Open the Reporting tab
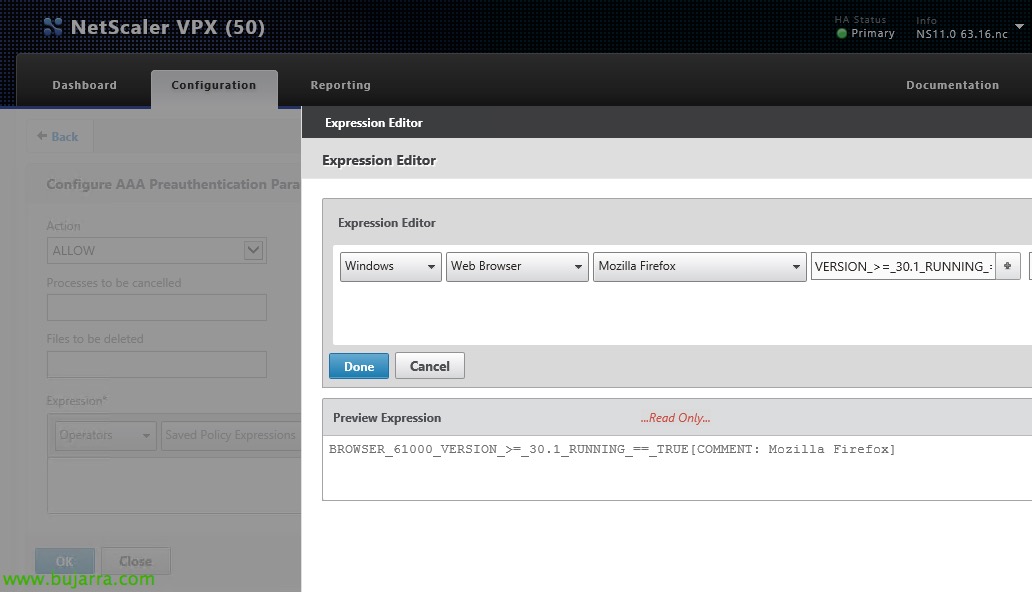The image size is (1032, 592). click(x=340, y=85)
